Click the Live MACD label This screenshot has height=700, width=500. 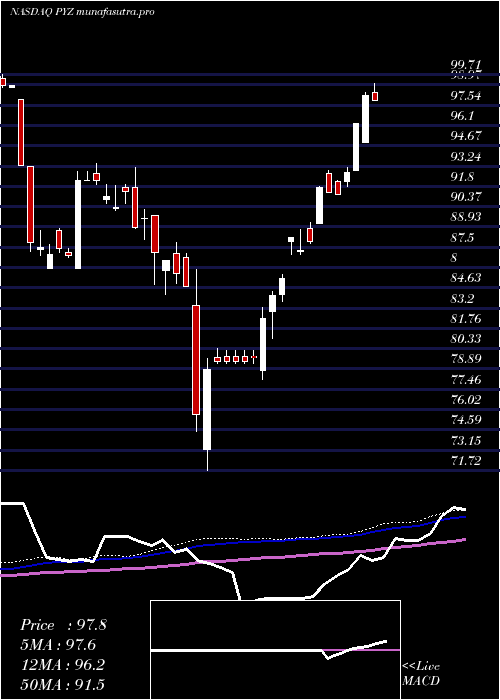click(421, 673)
